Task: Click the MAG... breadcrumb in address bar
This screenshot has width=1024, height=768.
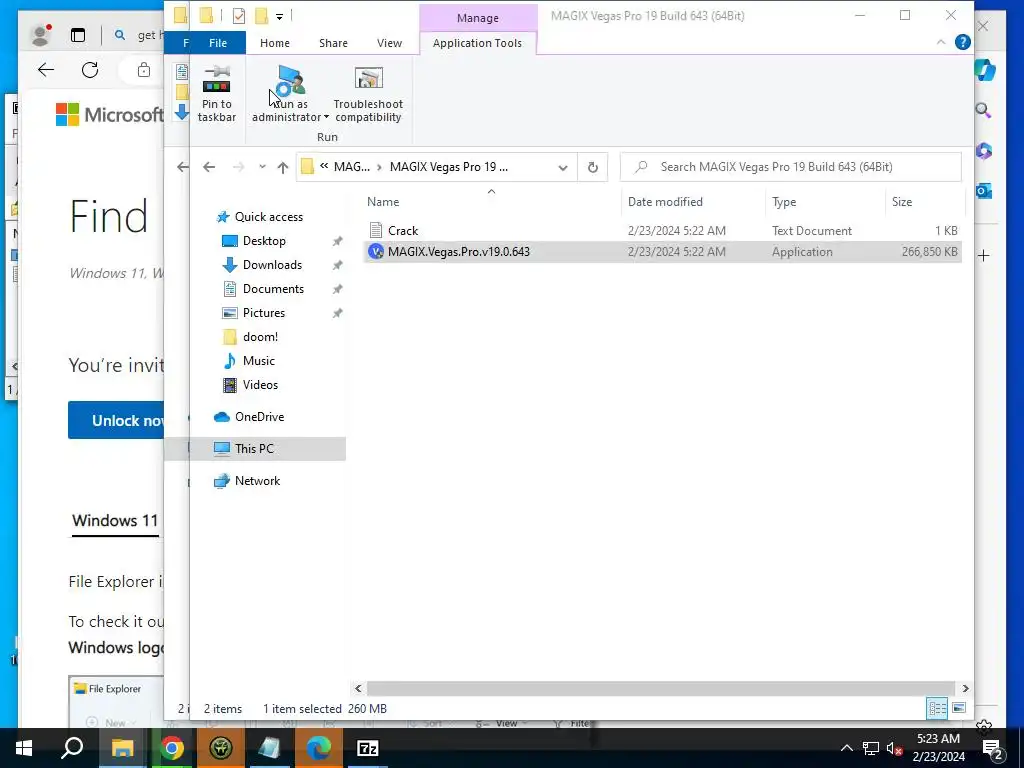Action: [x=351, y=167]
